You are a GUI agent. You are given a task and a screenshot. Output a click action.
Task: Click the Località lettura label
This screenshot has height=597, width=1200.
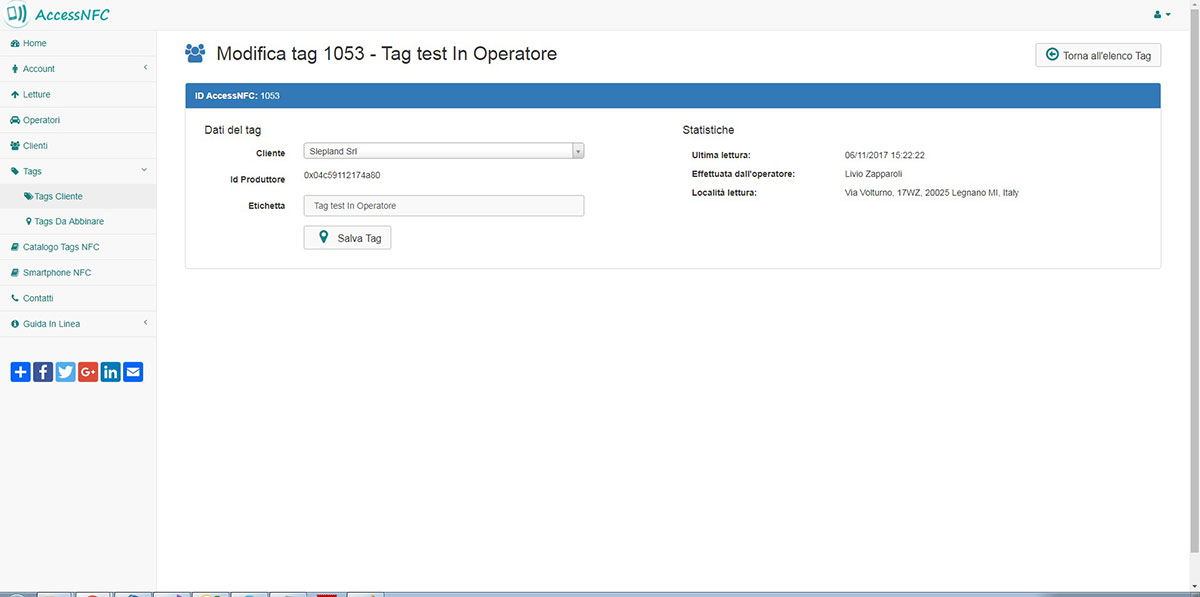click(x=724, y=193)
